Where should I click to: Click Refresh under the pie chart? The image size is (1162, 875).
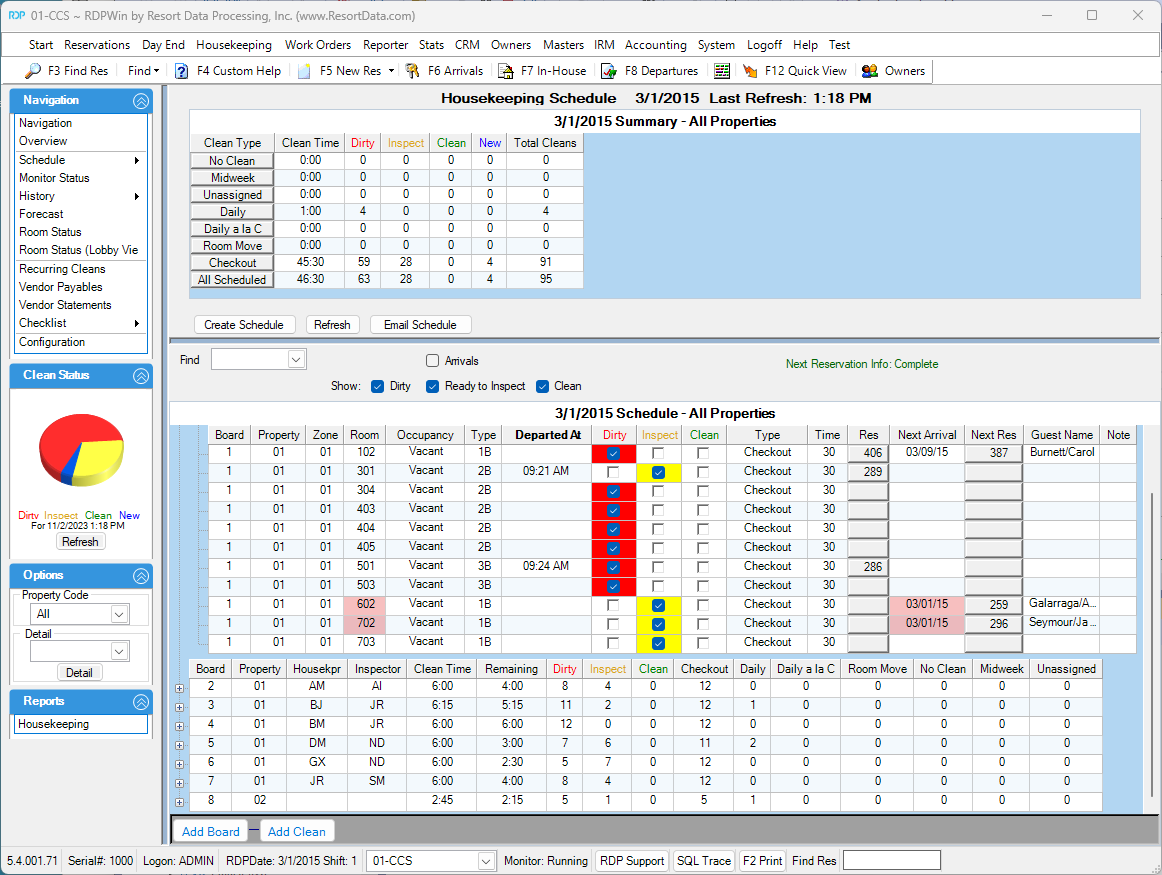click(80, 542)
